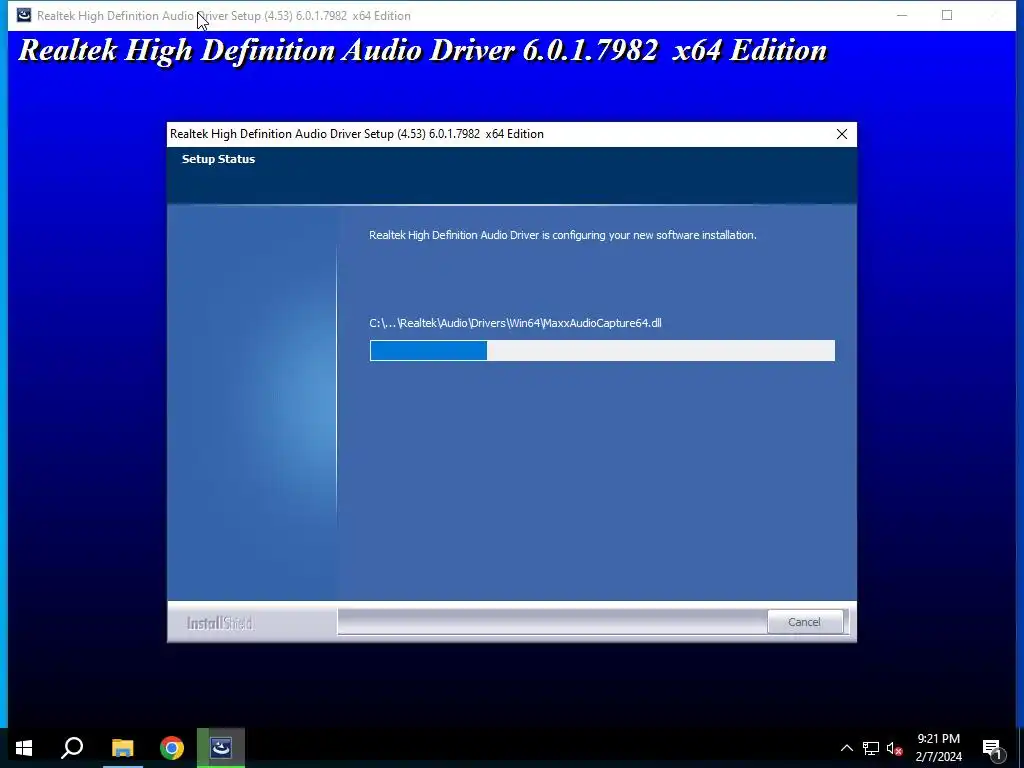The height and width of the screenshot is (768, 1024).
Task: Close the Realtek setup dialog
Action: [x=842, y=134]
